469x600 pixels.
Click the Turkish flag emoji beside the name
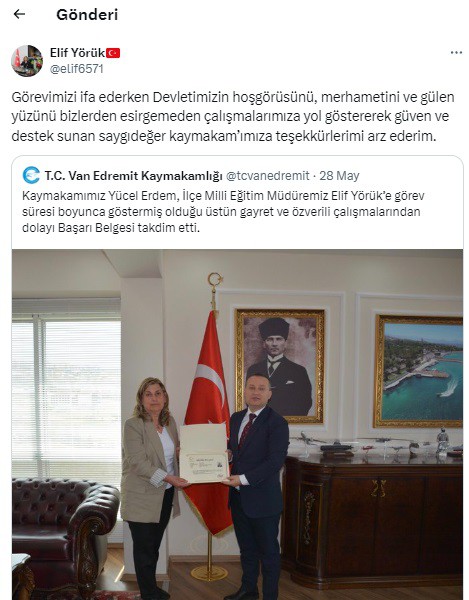click(x=113, y=53)
